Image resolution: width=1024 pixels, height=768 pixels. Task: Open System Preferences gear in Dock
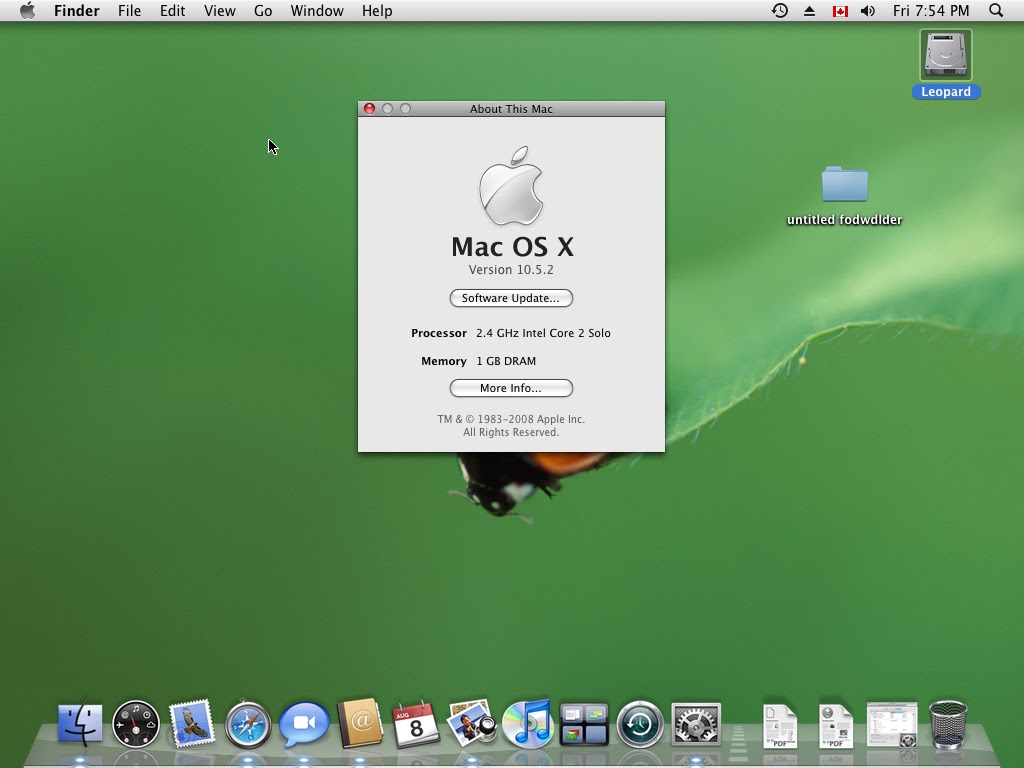[696, 724]
